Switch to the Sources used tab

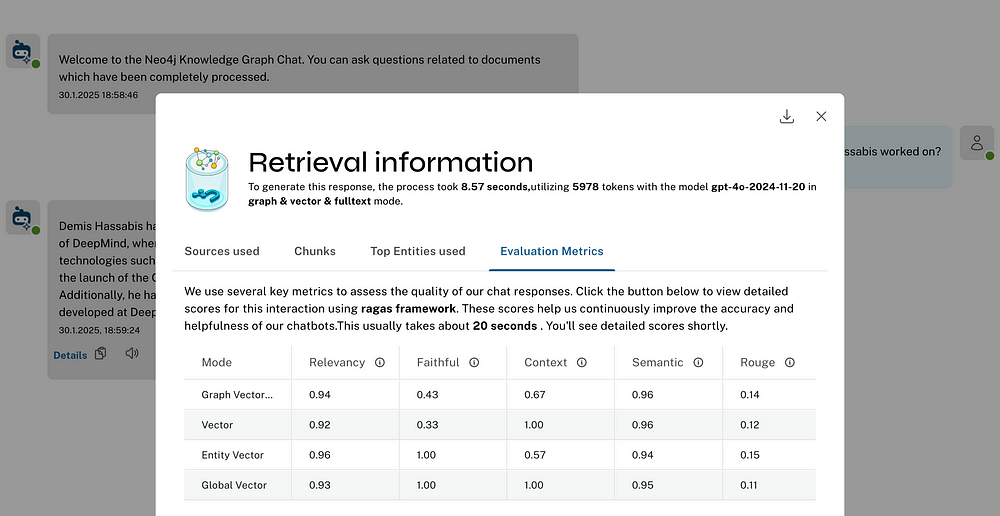click(x=222, y=251)
